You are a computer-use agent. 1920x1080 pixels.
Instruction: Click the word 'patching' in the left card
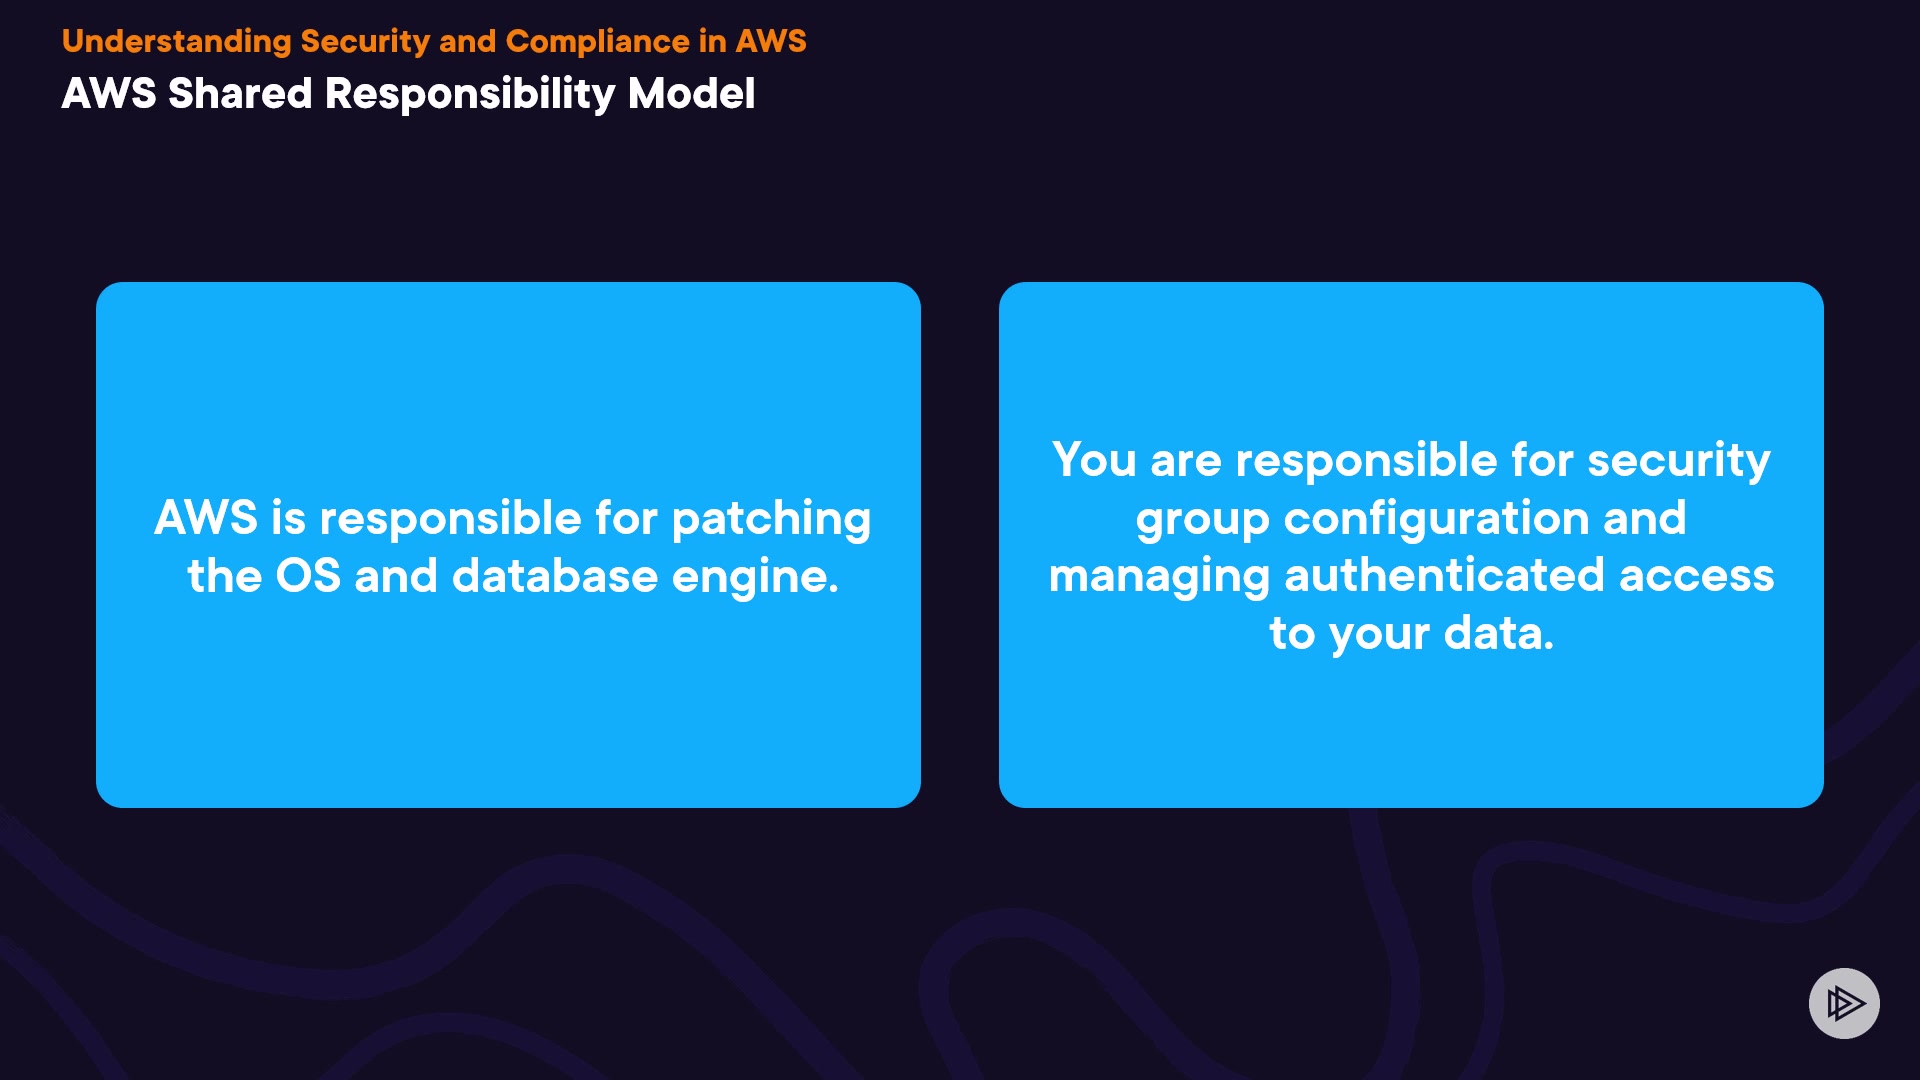pos(771,518)
